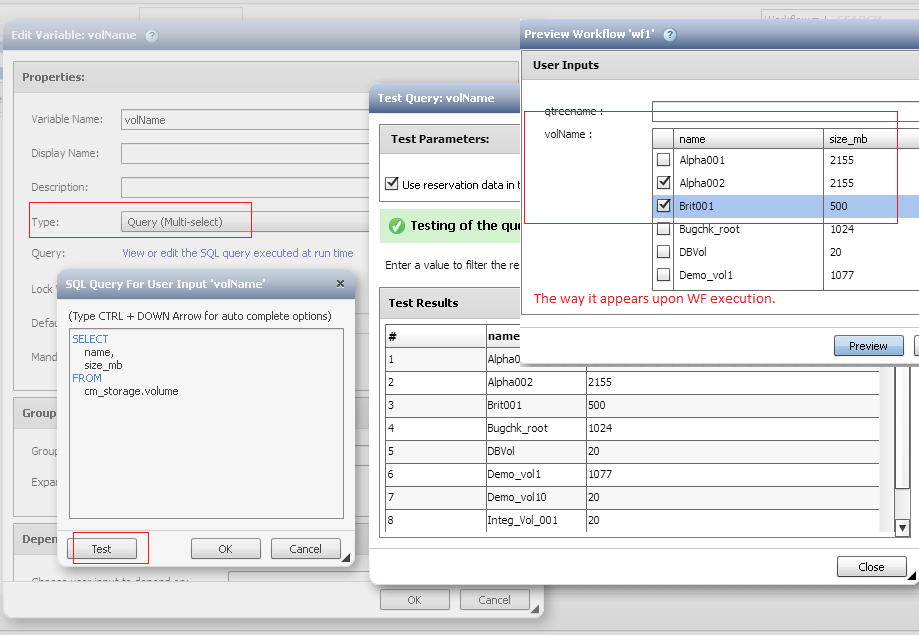Click the scroll-down arrow in Test Results
Viewport: 919px width, 635px height.
click(901, 527)
